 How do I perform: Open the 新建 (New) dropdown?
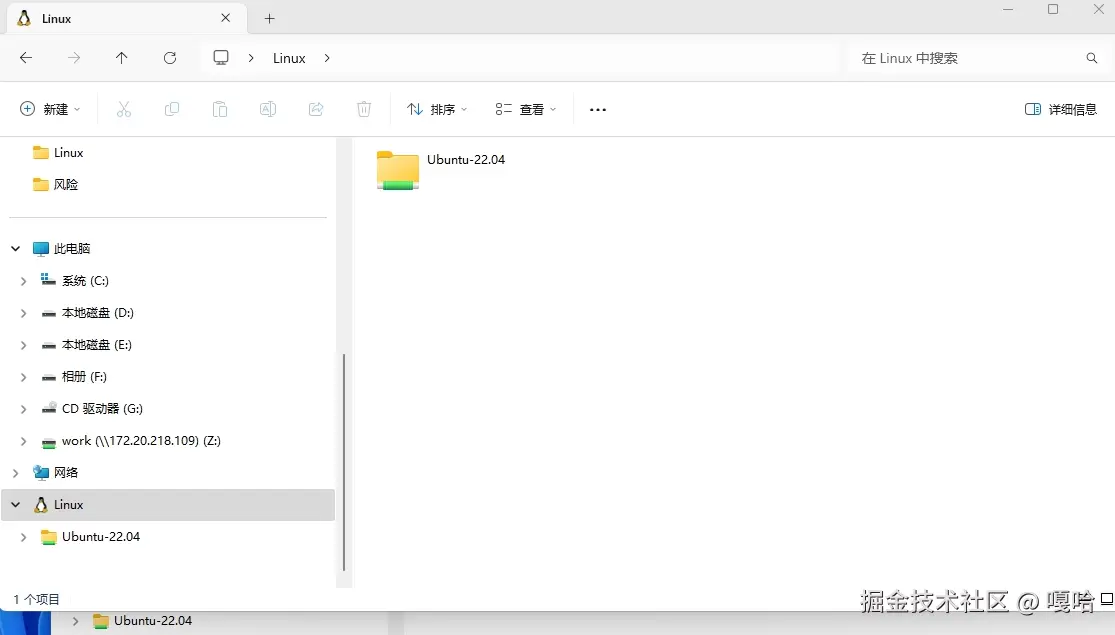(x=50, y=109)
